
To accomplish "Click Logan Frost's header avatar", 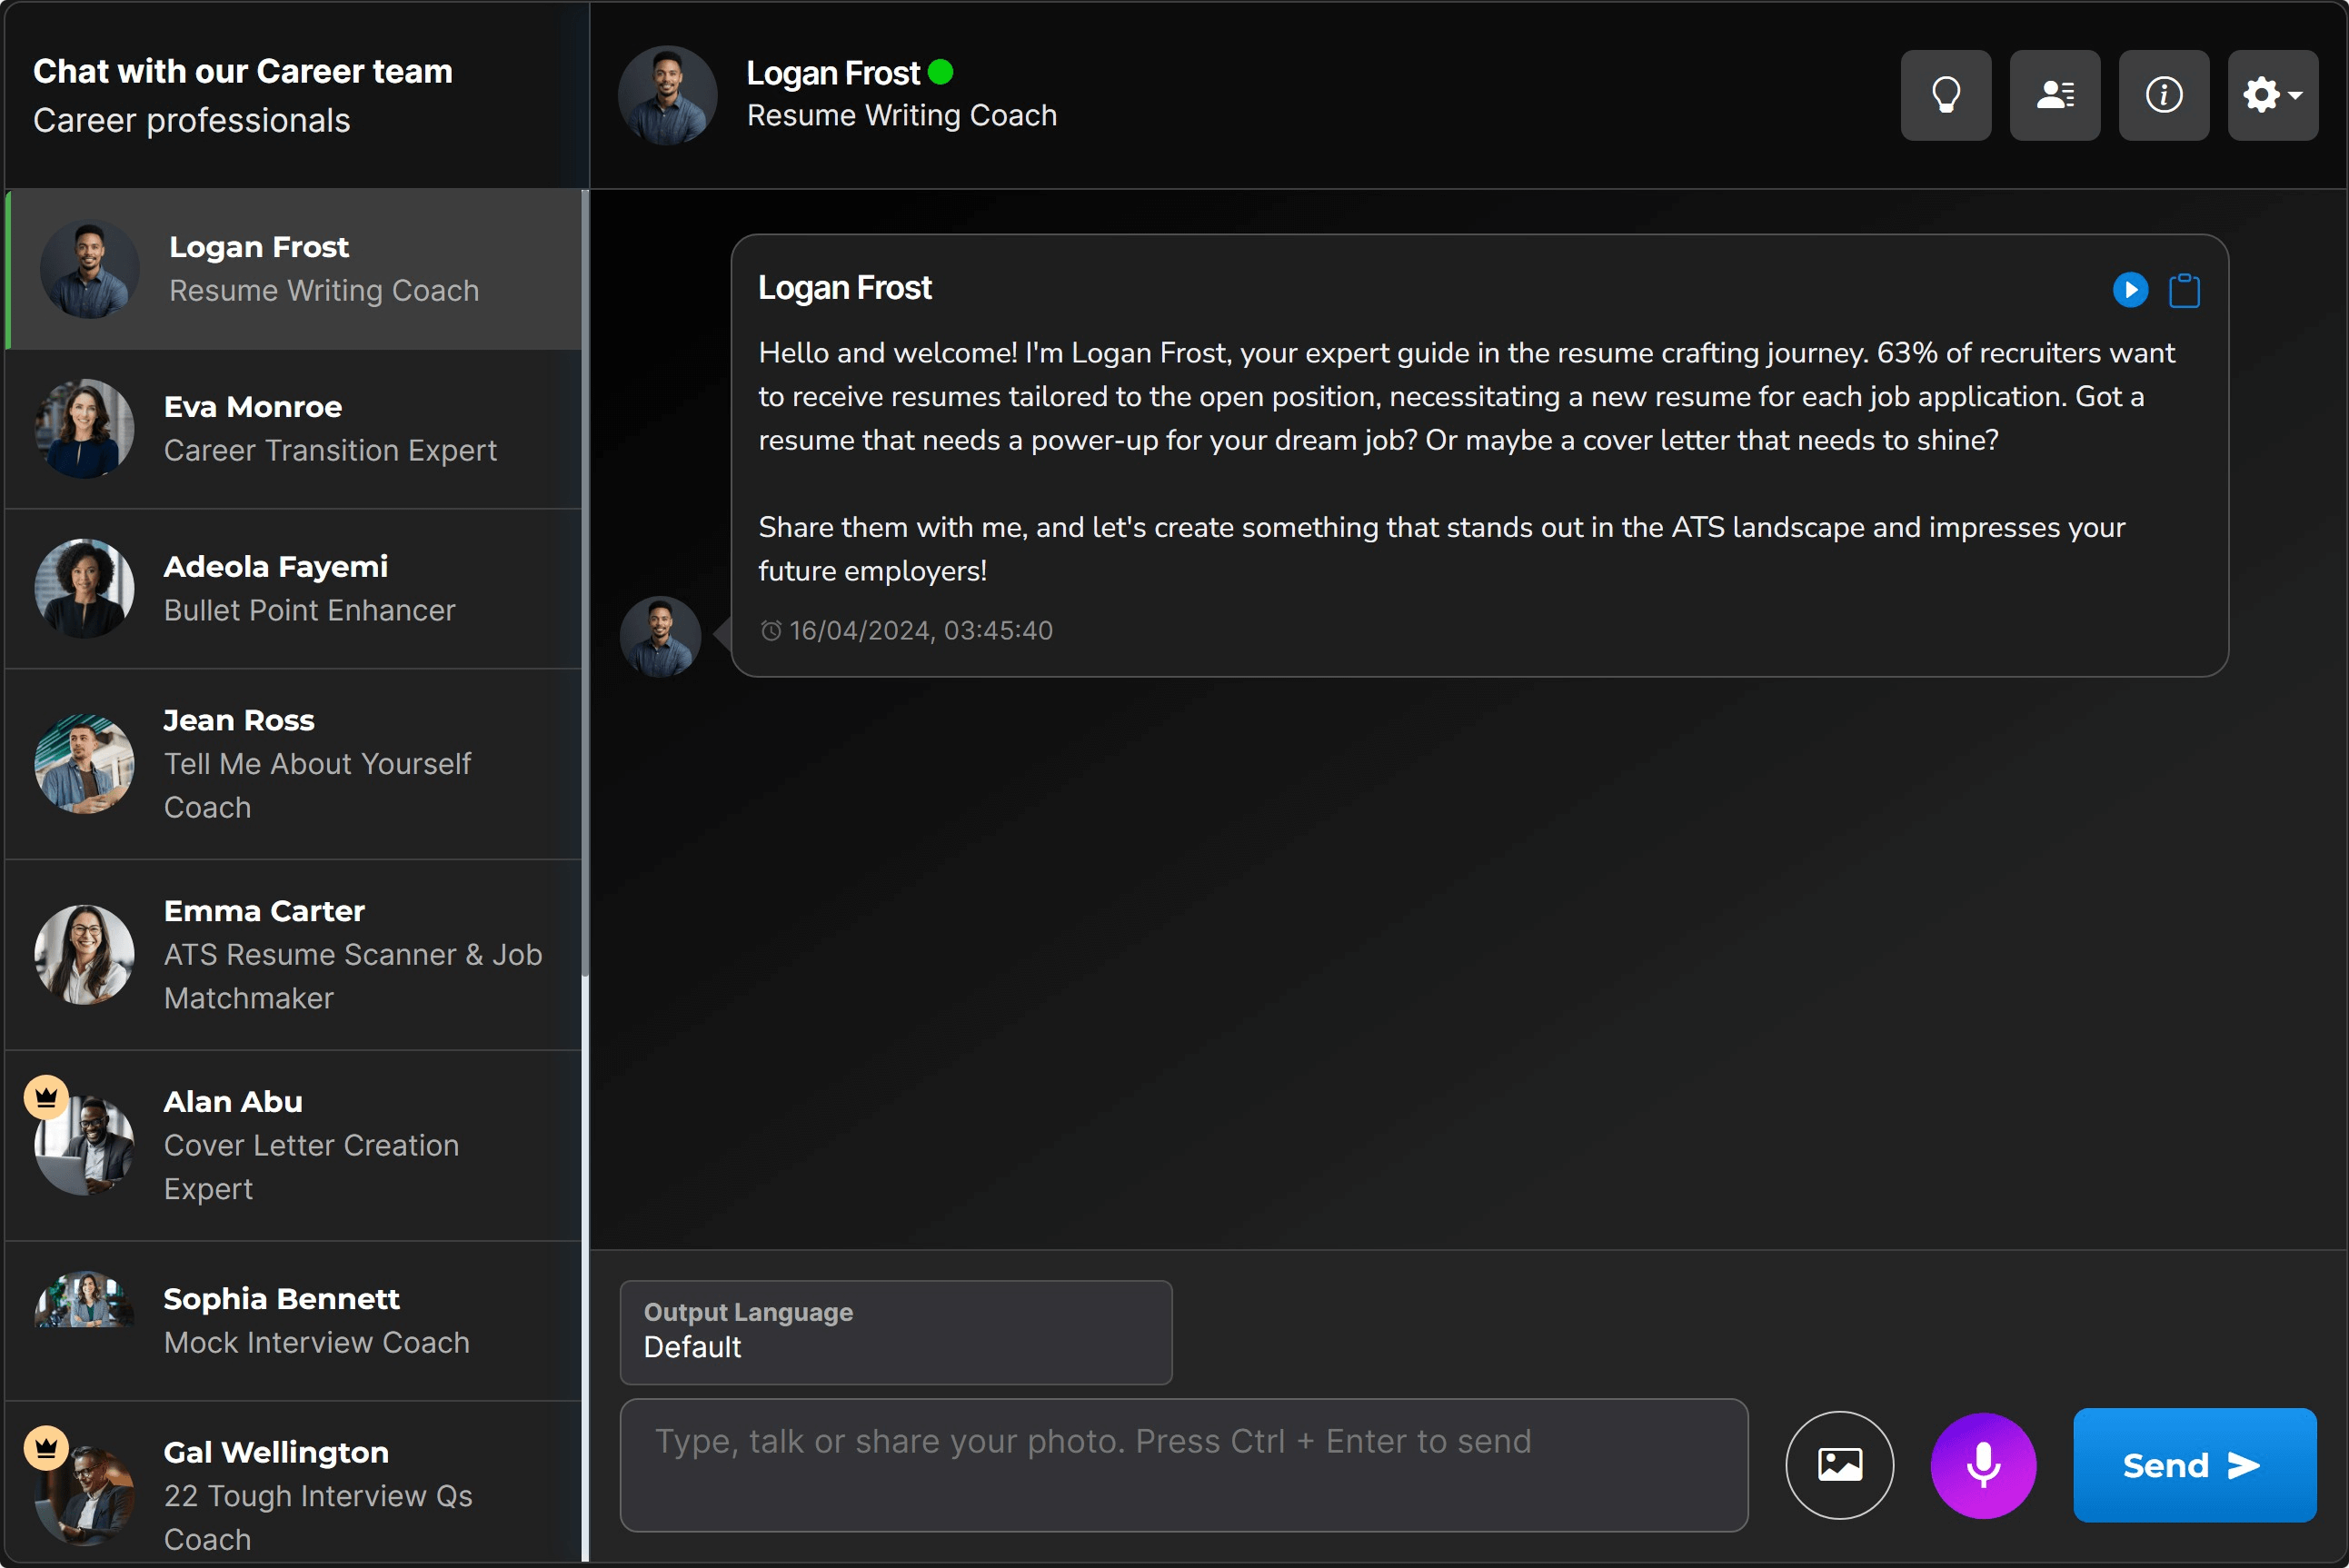I will pos(668,95).
